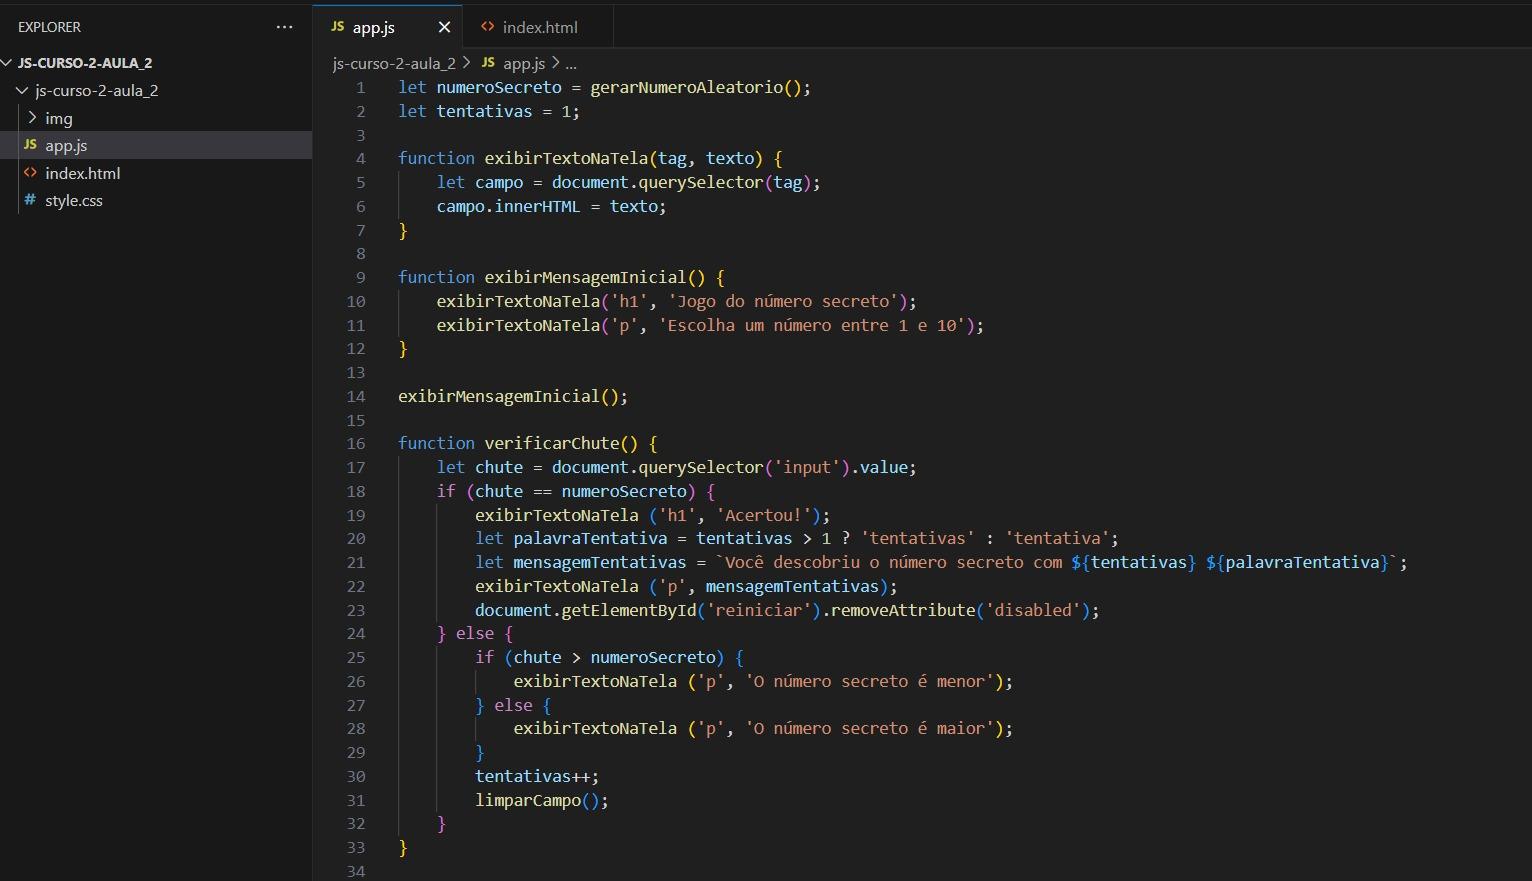Image resolution: width=1532 pixels, height=881 pixels.
Task: Click innerHTML on line 6
Action: (x=537, y=206)
